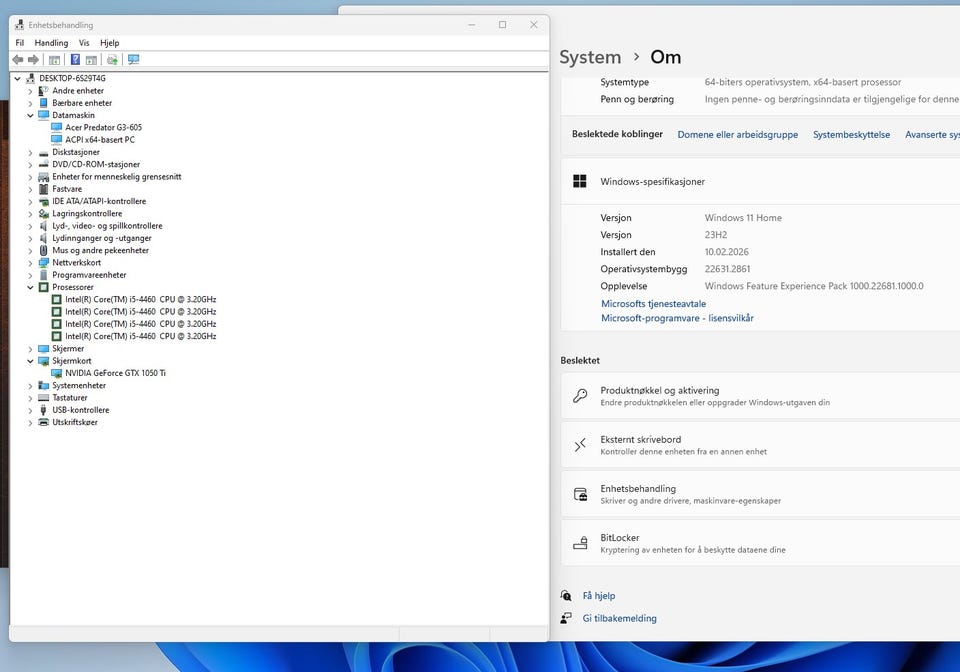Click the back arrow in Device Manager toolbar
This screenshot has width=960, height=672.
tap(18, 60)
